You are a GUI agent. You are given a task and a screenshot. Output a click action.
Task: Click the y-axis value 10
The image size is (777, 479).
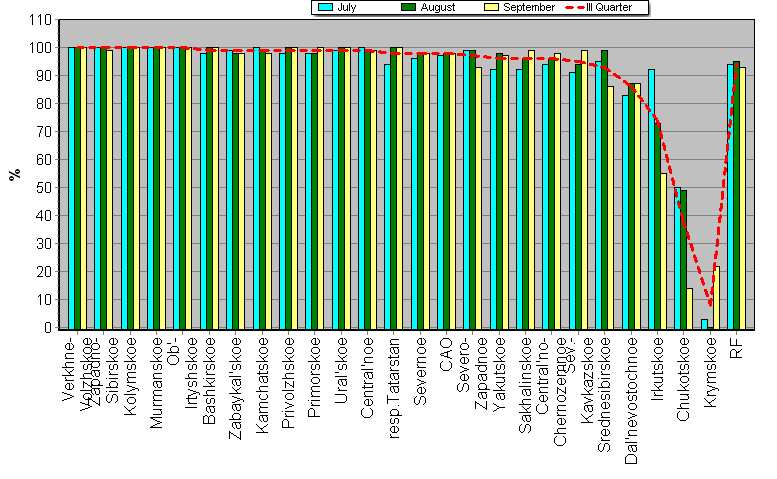(44, 300)
